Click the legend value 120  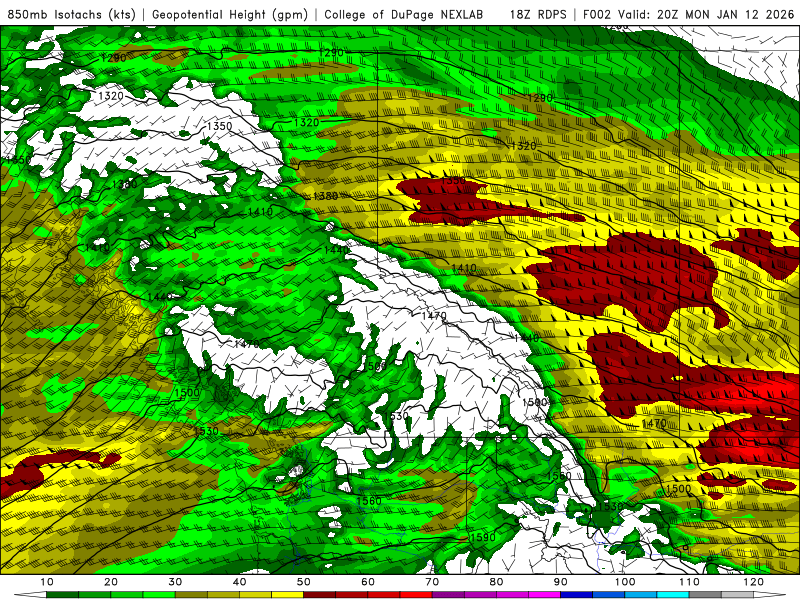754,582
